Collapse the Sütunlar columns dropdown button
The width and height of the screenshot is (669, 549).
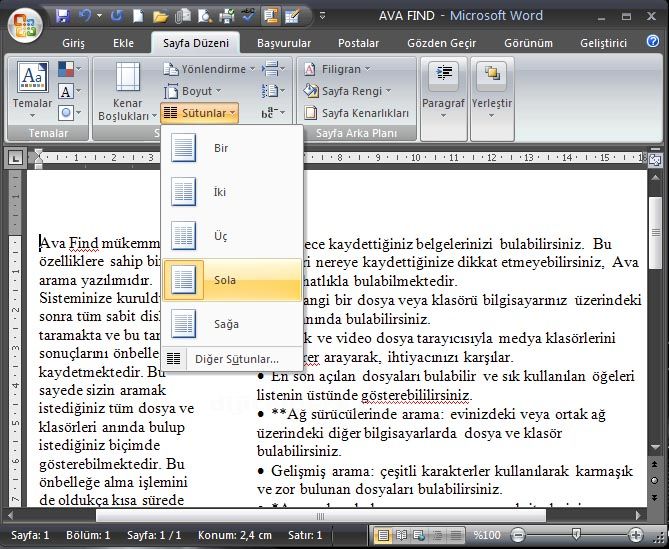click(x=199, y=113)
